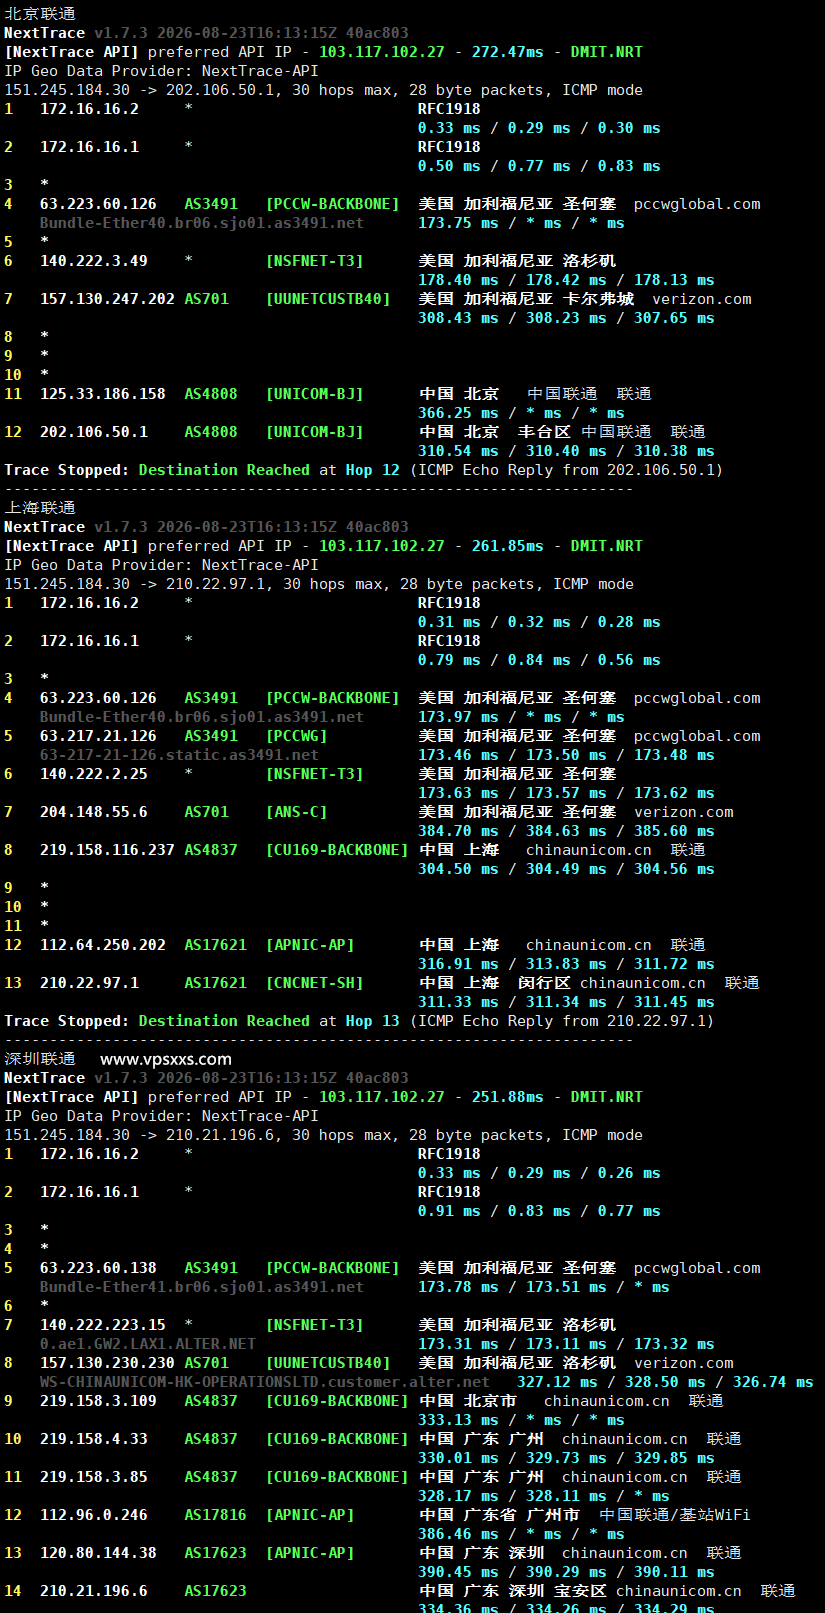Click the 328.17 ms latency value
This screenshot has width=825, height=1613.
(x=458, y=1496)
